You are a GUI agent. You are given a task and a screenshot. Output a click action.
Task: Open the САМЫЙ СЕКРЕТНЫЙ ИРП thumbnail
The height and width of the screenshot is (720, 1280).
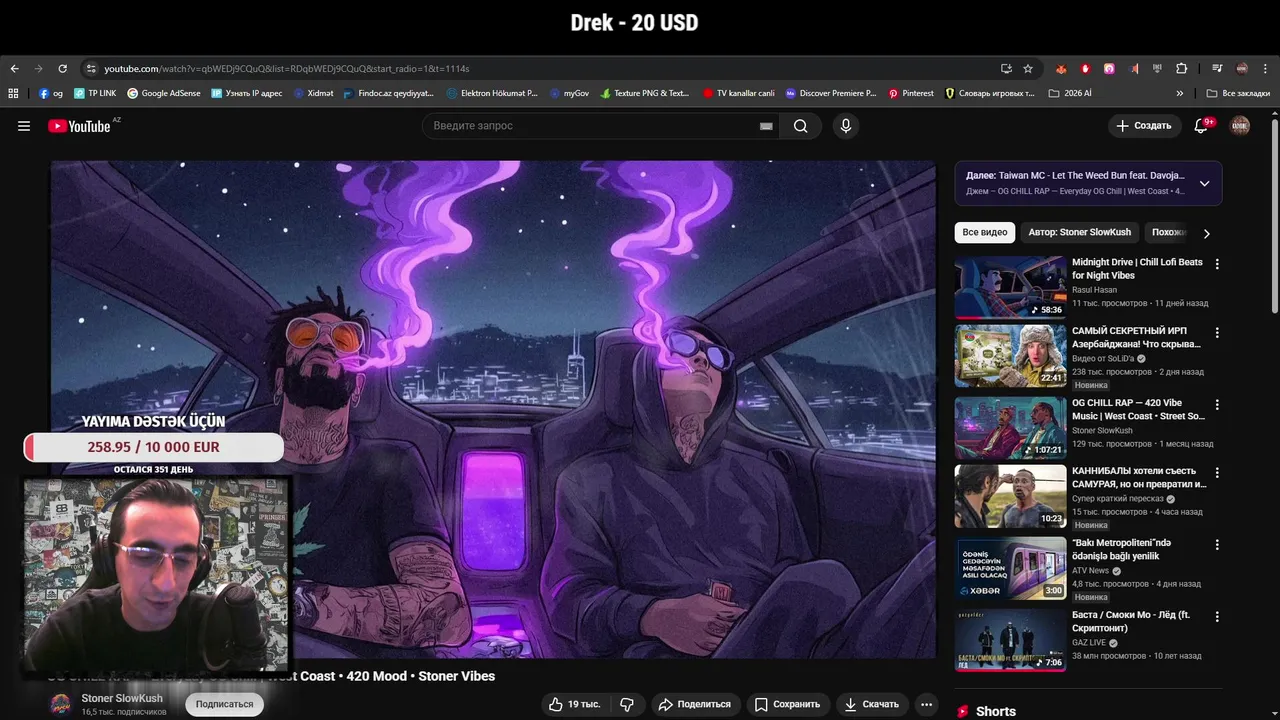(1010, 356)
